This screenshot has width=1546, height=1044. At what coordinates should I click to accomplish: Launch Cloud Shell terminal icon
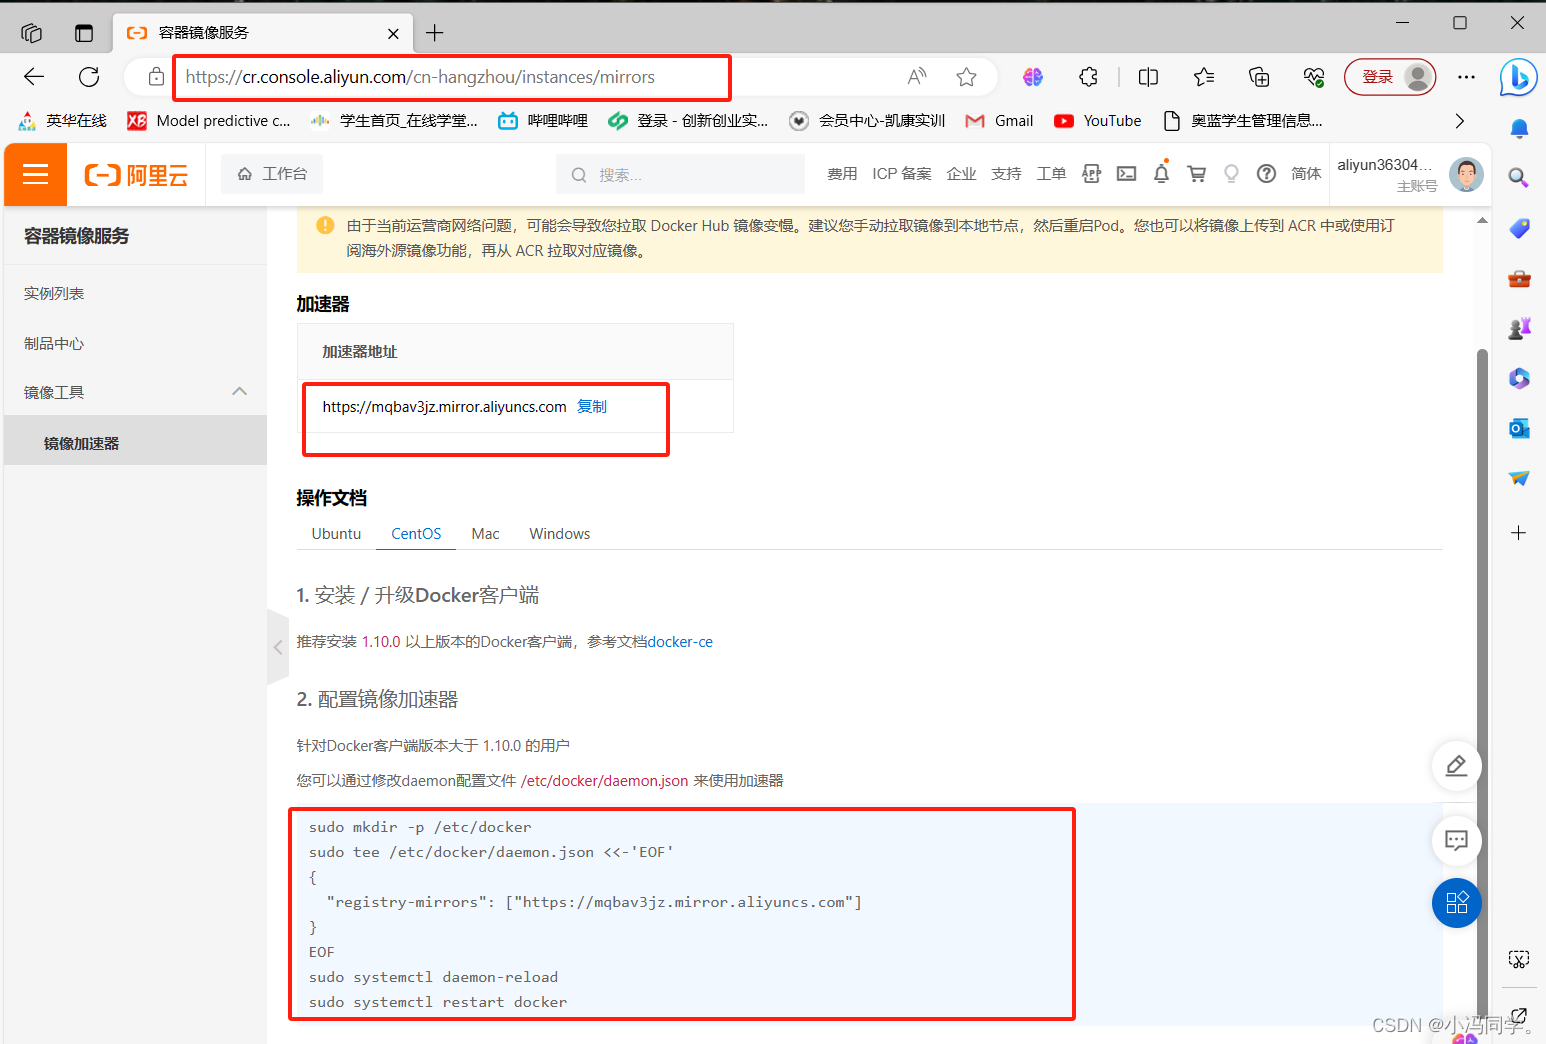[x=1126, y=174]
